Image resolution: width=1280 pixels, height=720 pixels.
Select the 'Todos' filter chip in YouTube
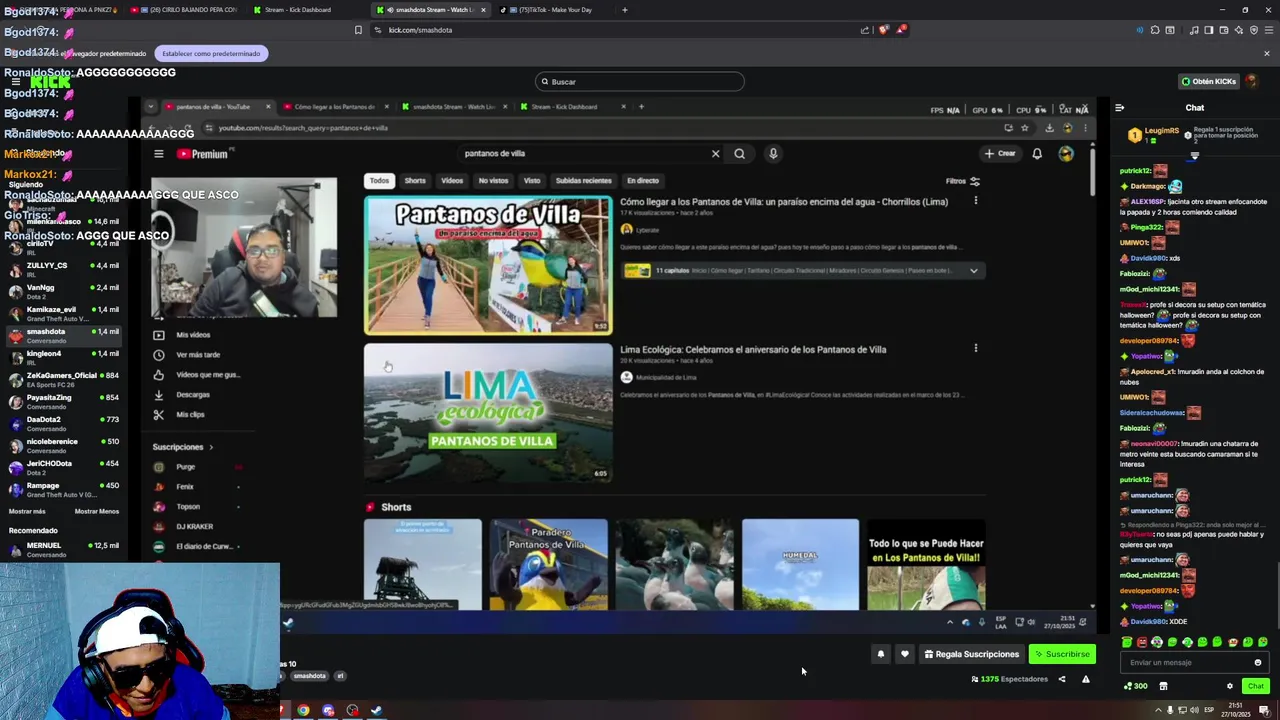click(x=379, y=181)
